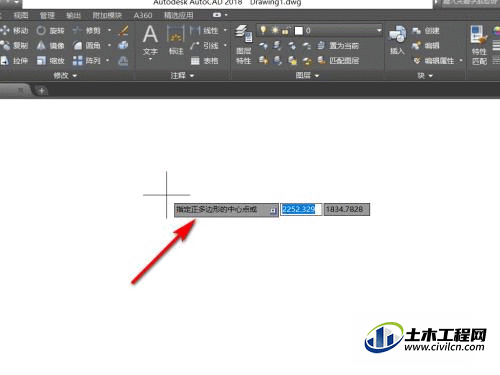Toggle layer 0 on/off light bulb
Image resolution: width=500 pixels, height=375 pixels.
pyautogui.click(x=263, y=30)
